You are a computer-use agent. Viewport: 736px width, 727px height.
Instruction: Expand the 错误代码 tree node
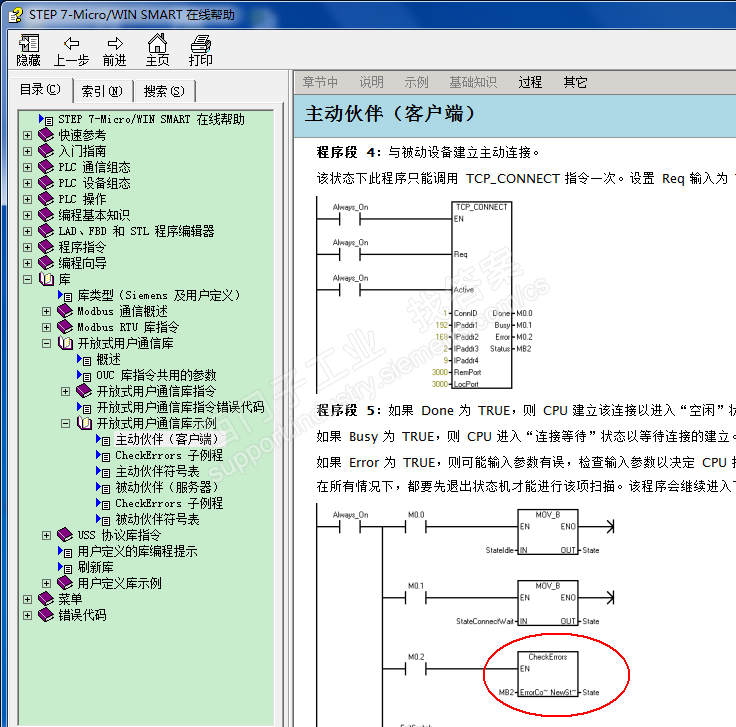[28, 615]
